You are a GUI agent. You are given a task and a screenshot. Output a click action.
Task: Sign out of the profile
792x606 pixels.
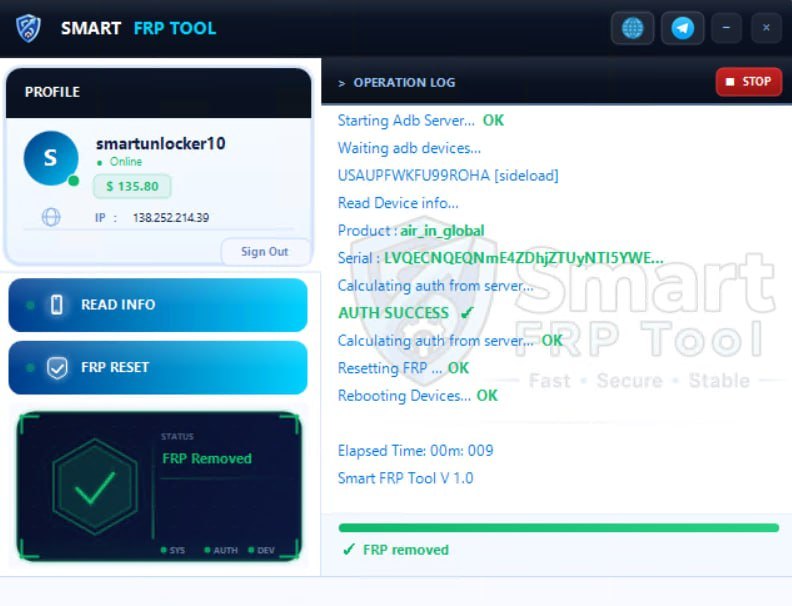[265, 251]
